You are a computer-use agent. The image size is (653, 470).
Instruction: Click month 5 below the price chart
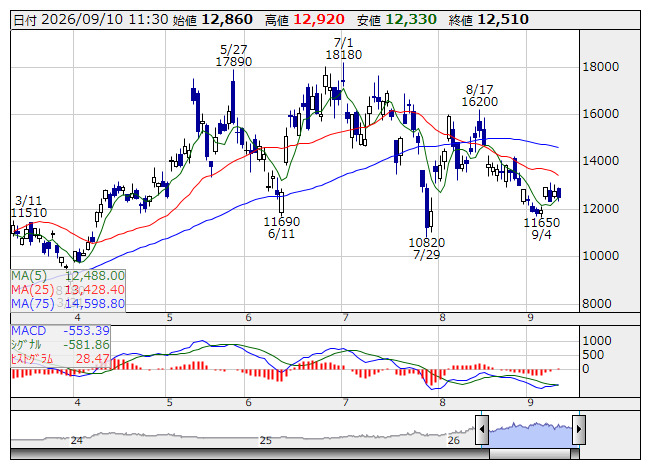coord(169,318)
